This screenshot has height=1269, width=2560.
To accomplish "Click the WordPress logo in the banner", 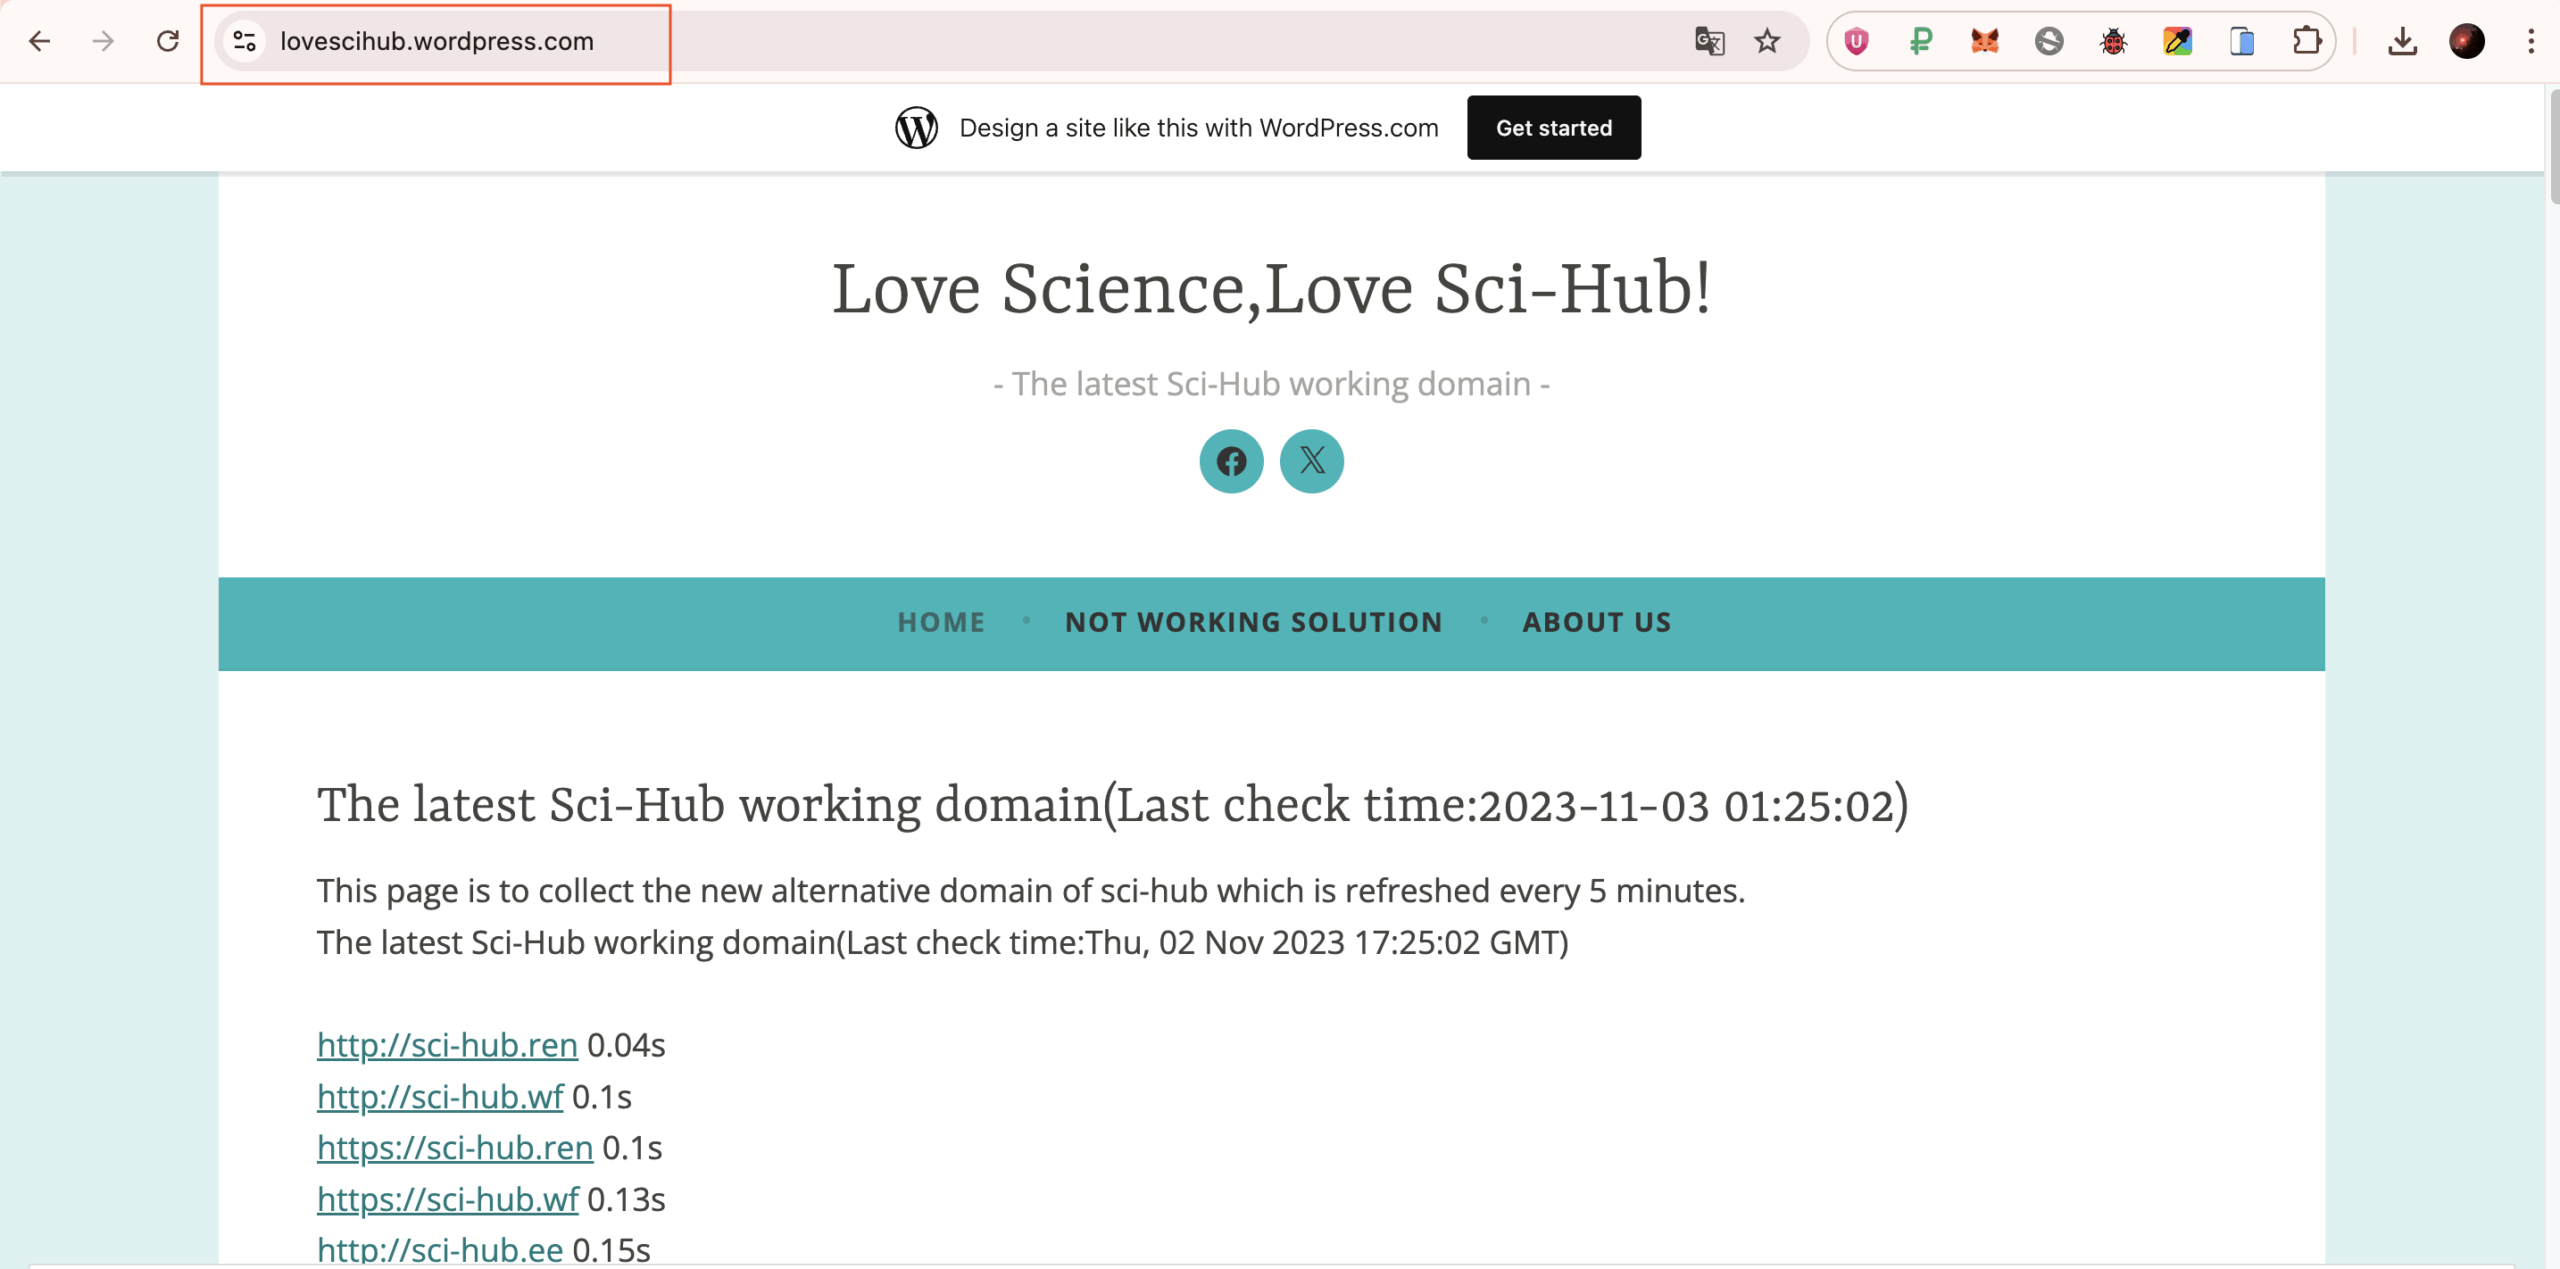I will (x=916, y=128).
